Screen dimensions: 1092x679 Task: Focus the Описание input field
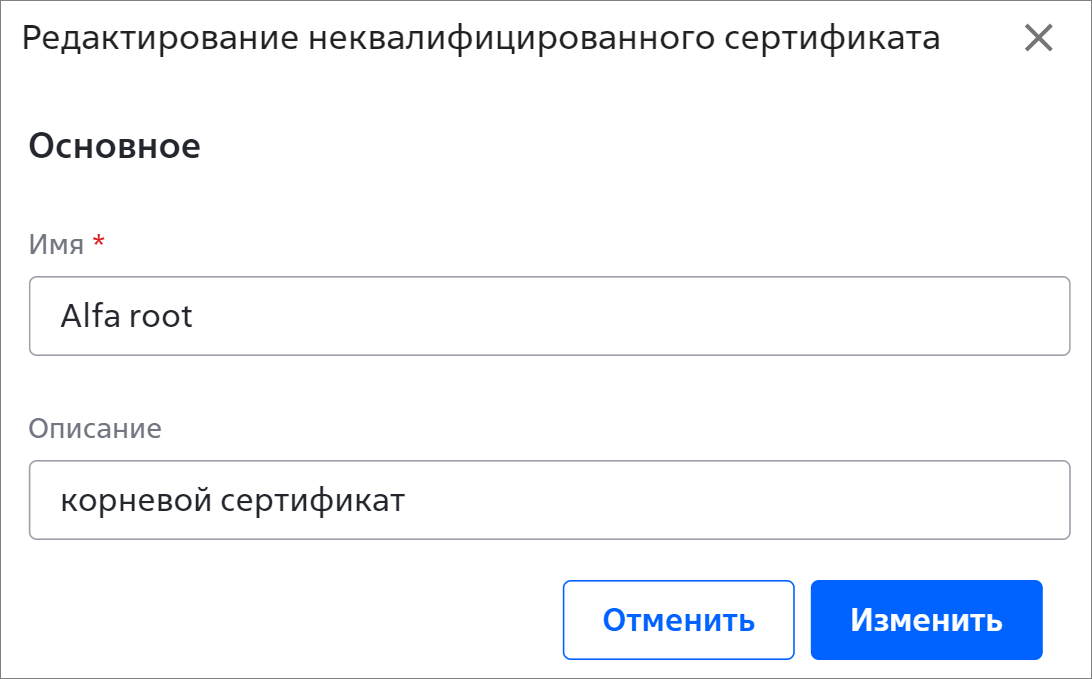549,500
